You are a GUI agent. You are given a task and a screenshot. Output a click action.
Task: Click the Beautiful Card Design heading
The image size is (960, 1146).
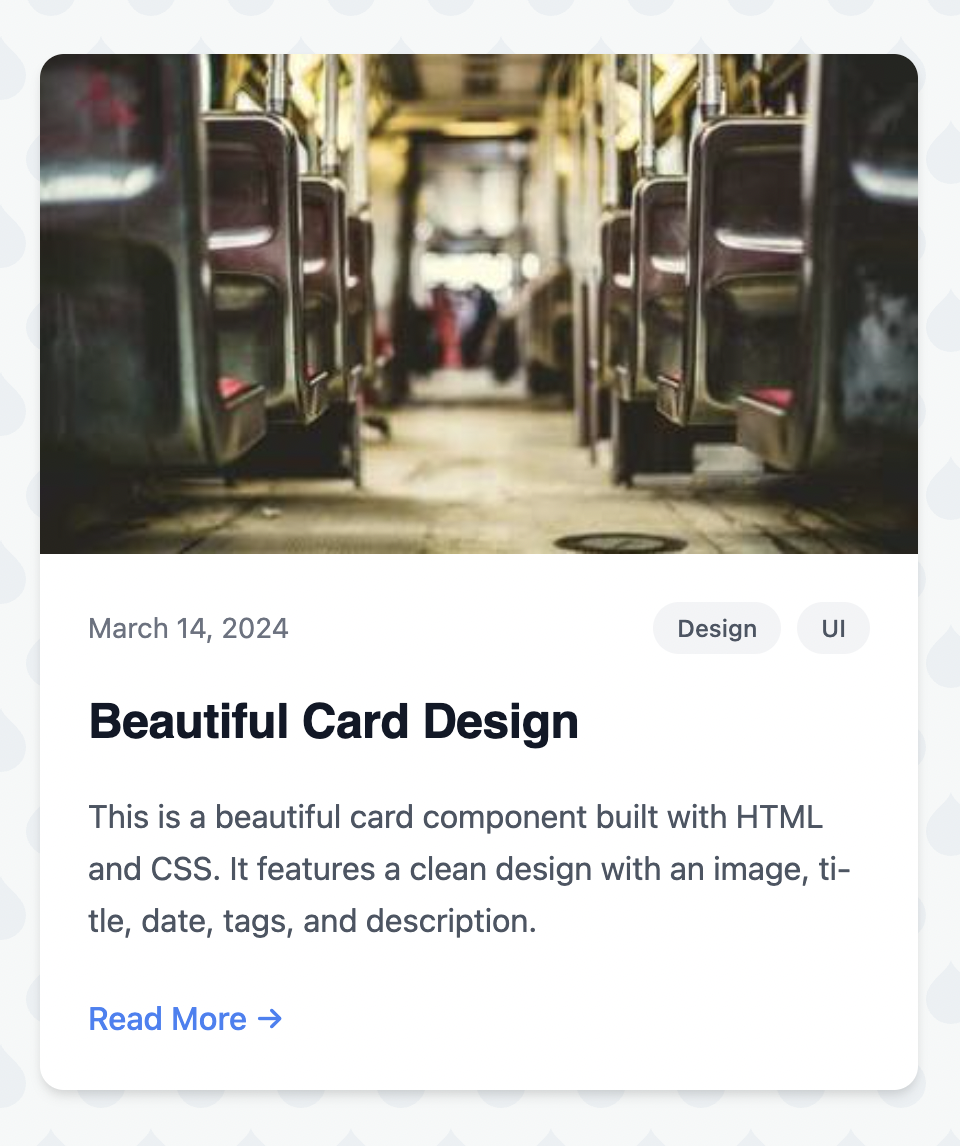pyautogui.click(x=334, y=721)
